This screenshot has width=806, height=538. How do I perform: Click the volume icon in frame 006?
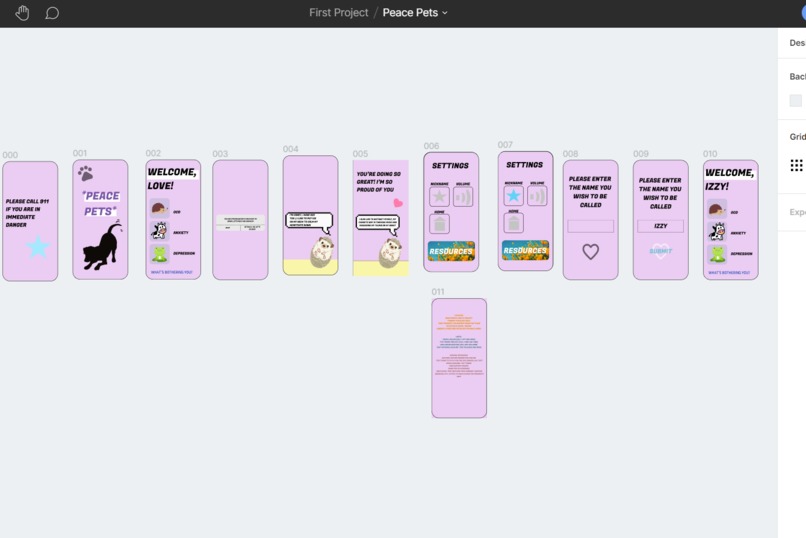click(x=463, y=197)
